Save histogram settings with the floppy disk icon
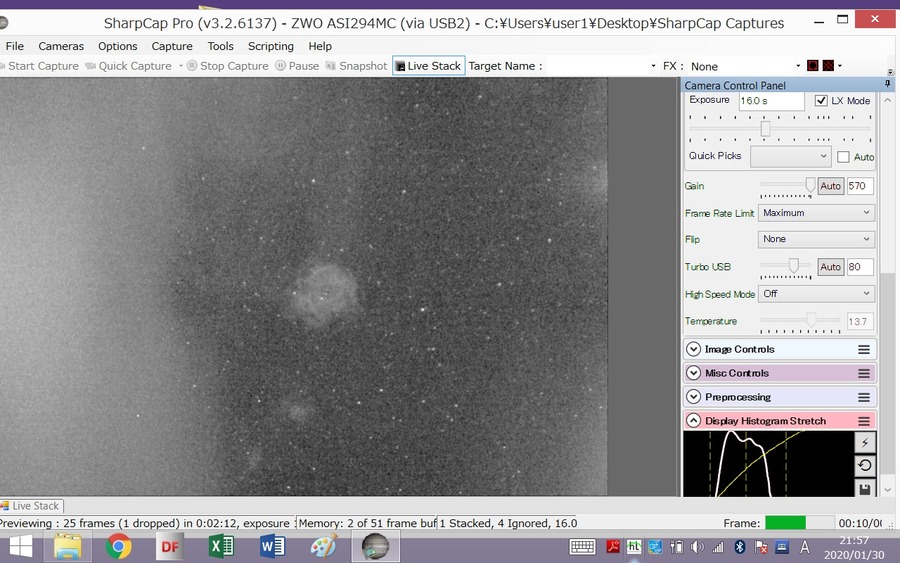Viewport: 900px width, 563px height. tap(864, 488)
